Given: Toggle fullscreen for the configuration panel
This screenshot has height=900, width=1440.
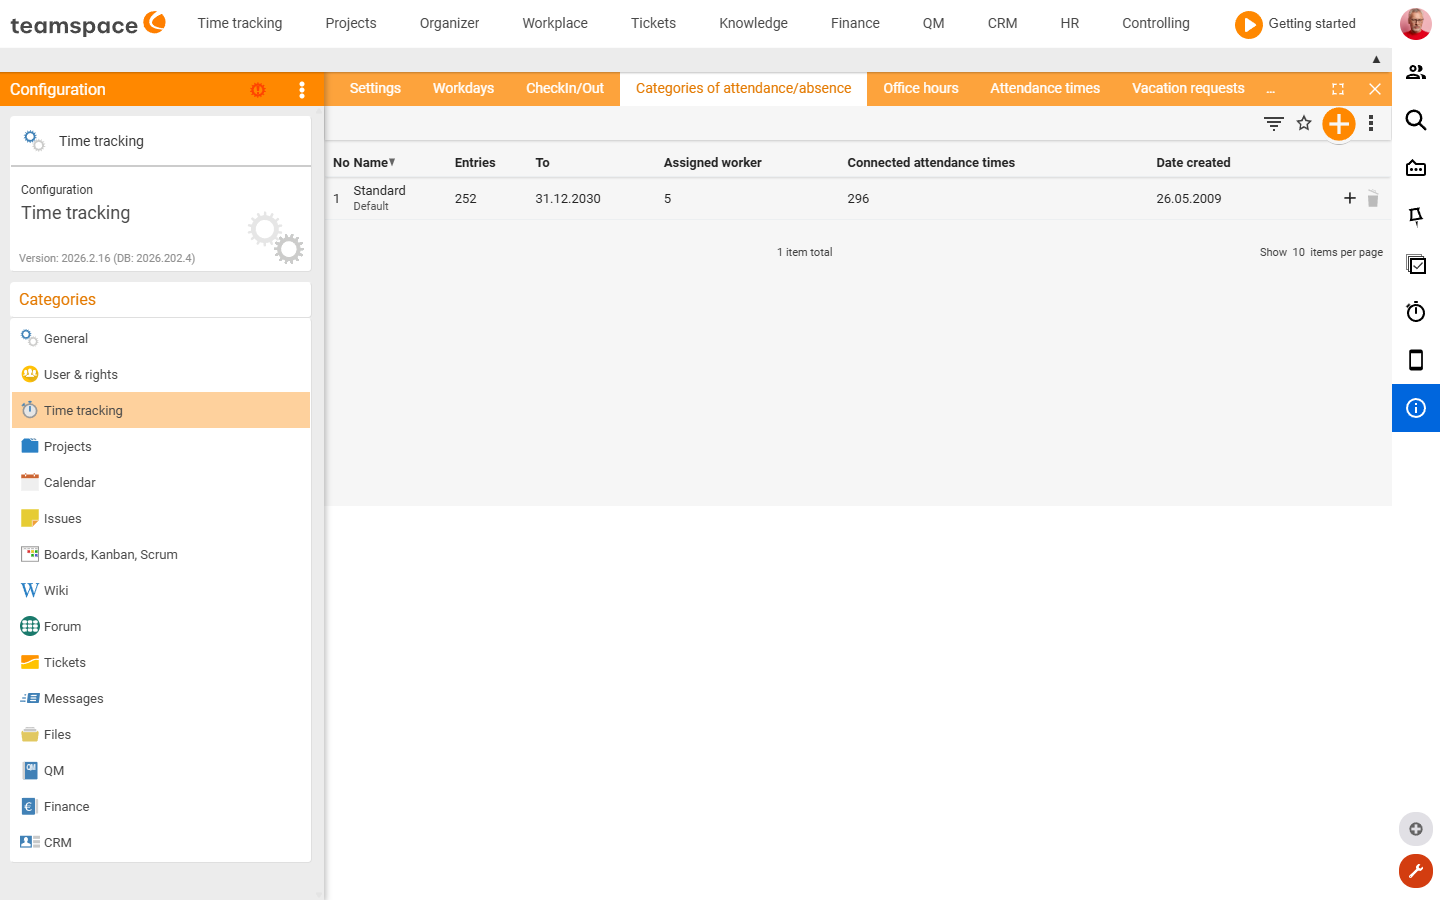Looking at the screenshot, I should (1338, 89).
